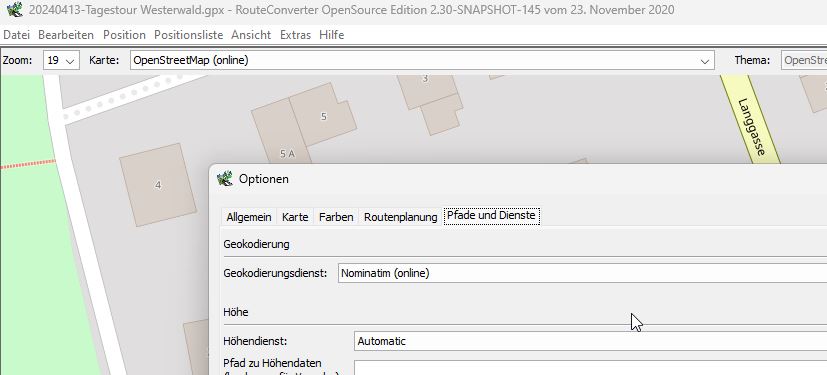Image resolution: width=827 pixels, height=375 pixels.
Task: Expand the Karte OpenStreetMap dropdown
Action: click(x=422, y=60)
